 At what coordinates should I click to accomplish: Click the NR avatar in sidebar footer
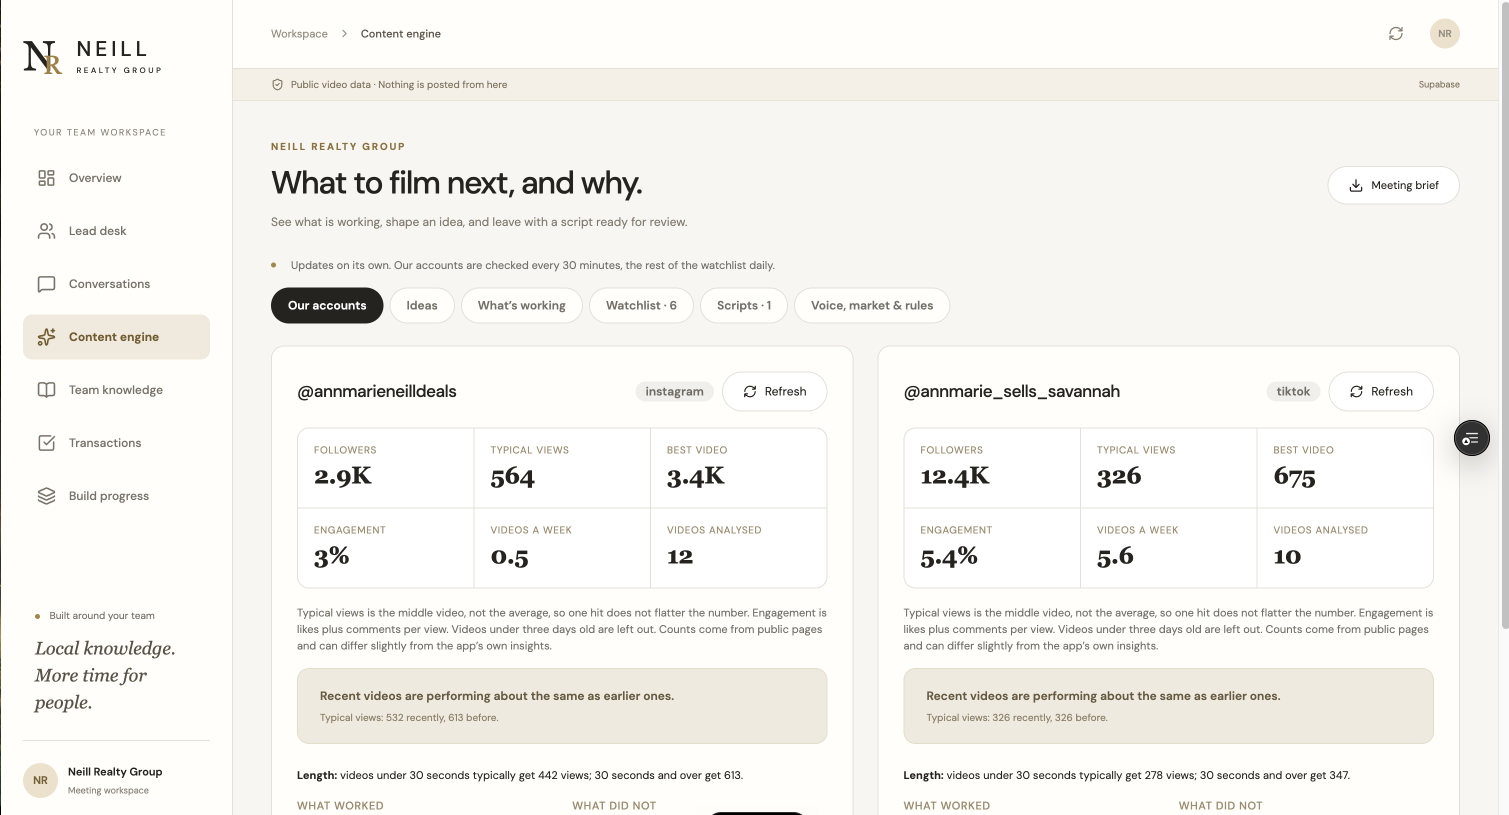(40, 780)
